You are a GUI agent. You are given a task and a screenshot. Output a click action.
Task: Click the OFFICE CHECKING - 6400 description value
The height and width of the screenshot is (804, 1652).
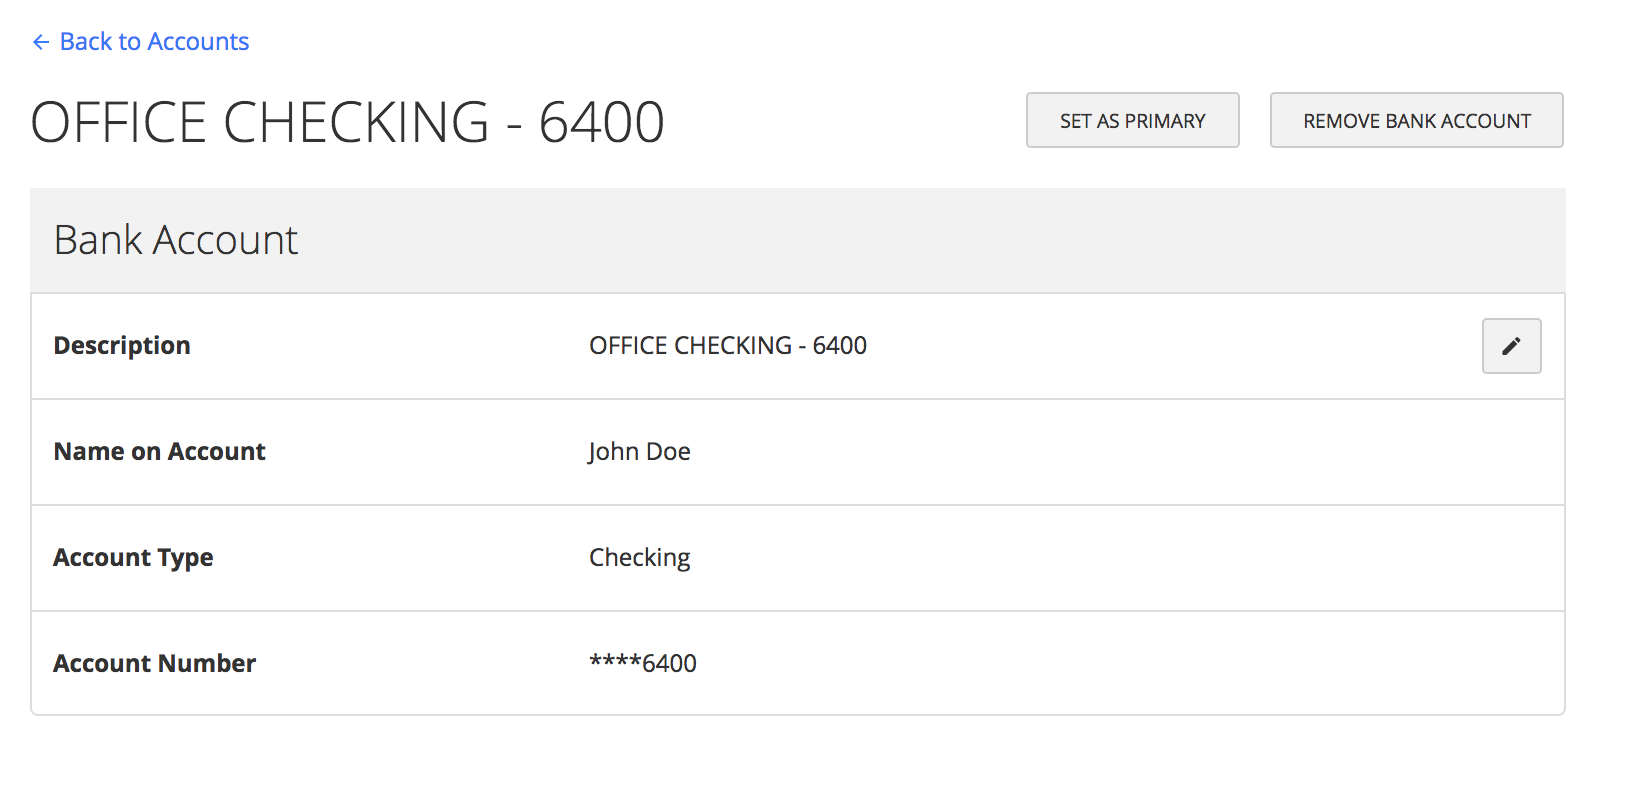[x=728, y=346]
